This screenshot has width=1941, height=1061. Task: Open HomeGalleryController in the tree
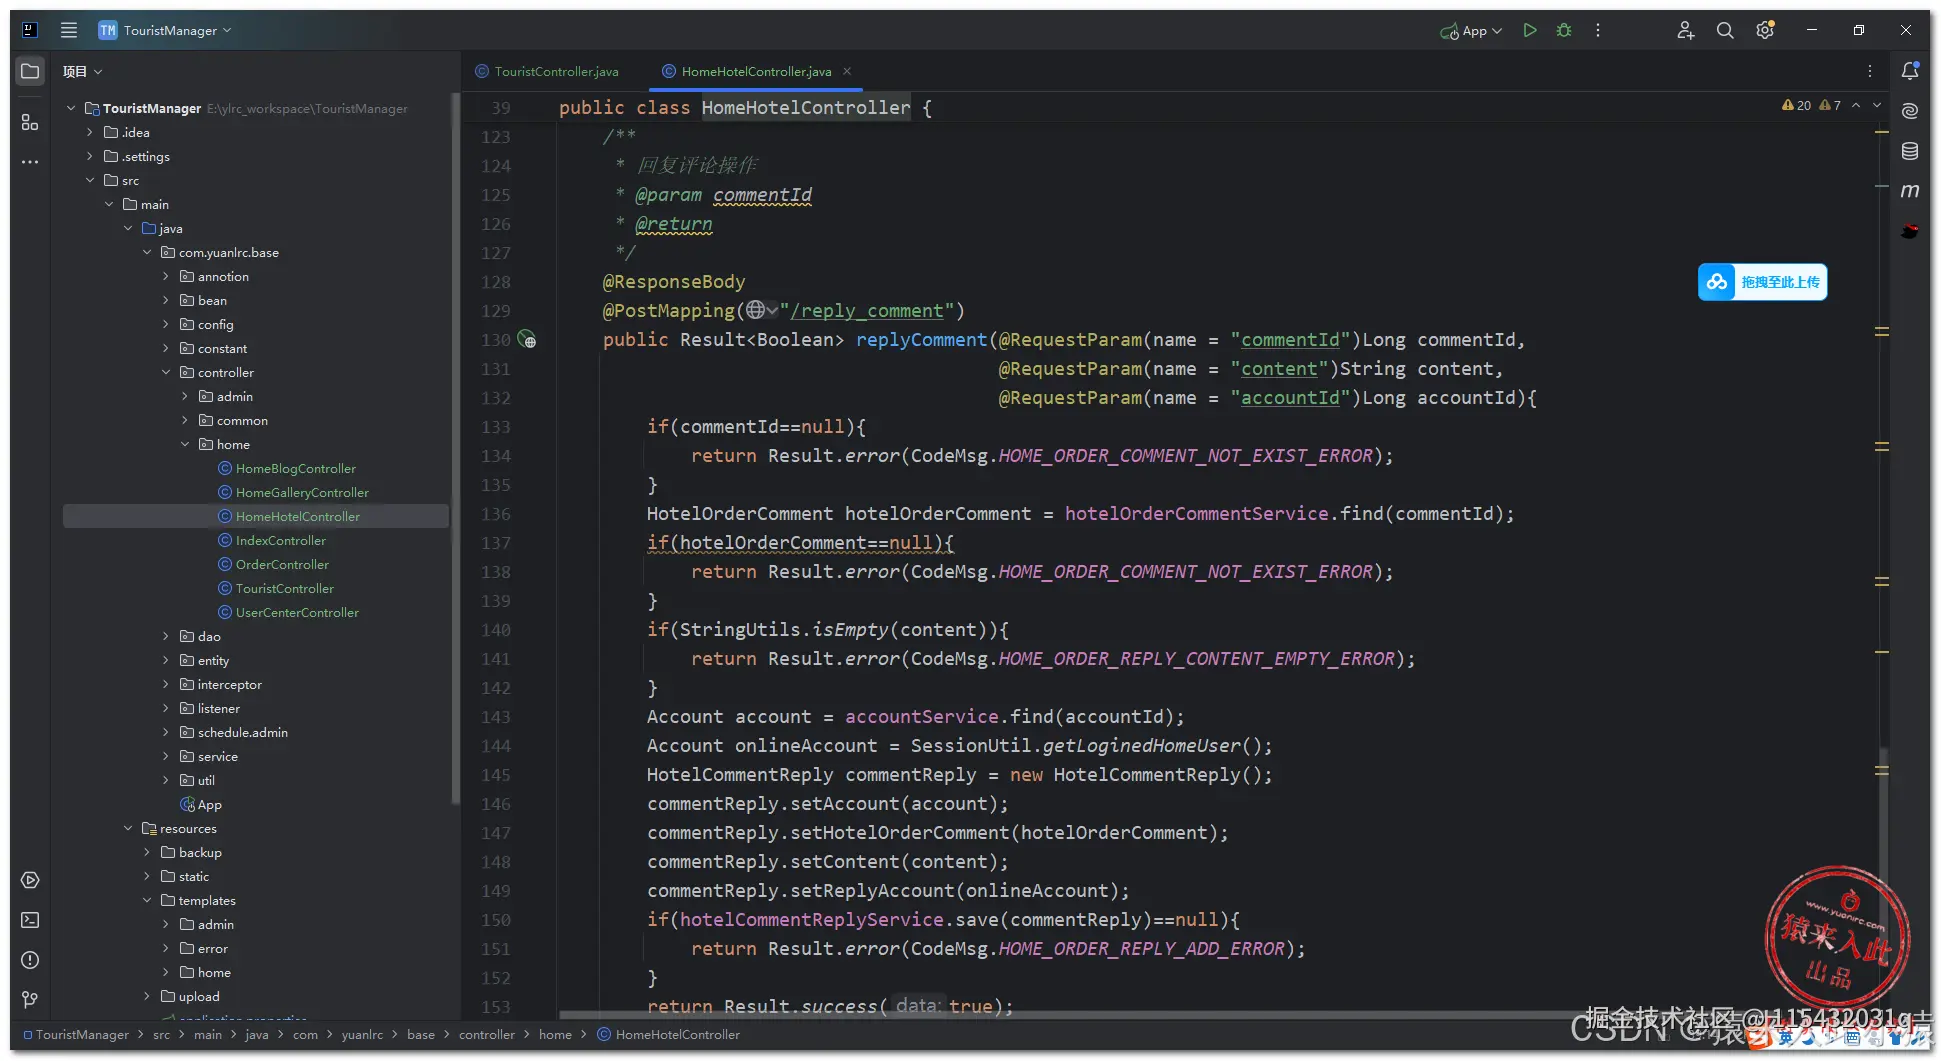pyautogui.click(x=302, y=492)
